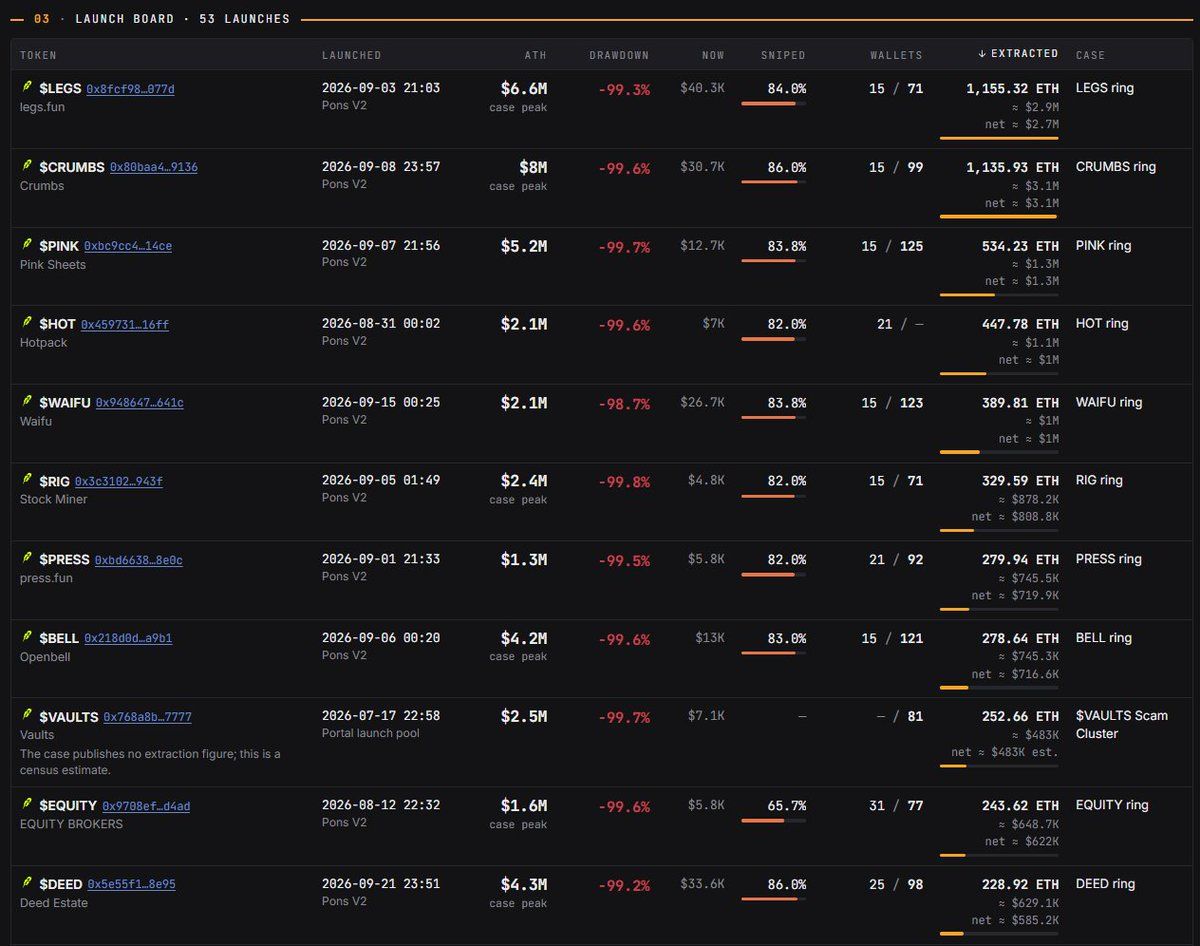Click the 'Pink Sheets' project name
Screen dimensions: 1200x946
click(53, 265)
